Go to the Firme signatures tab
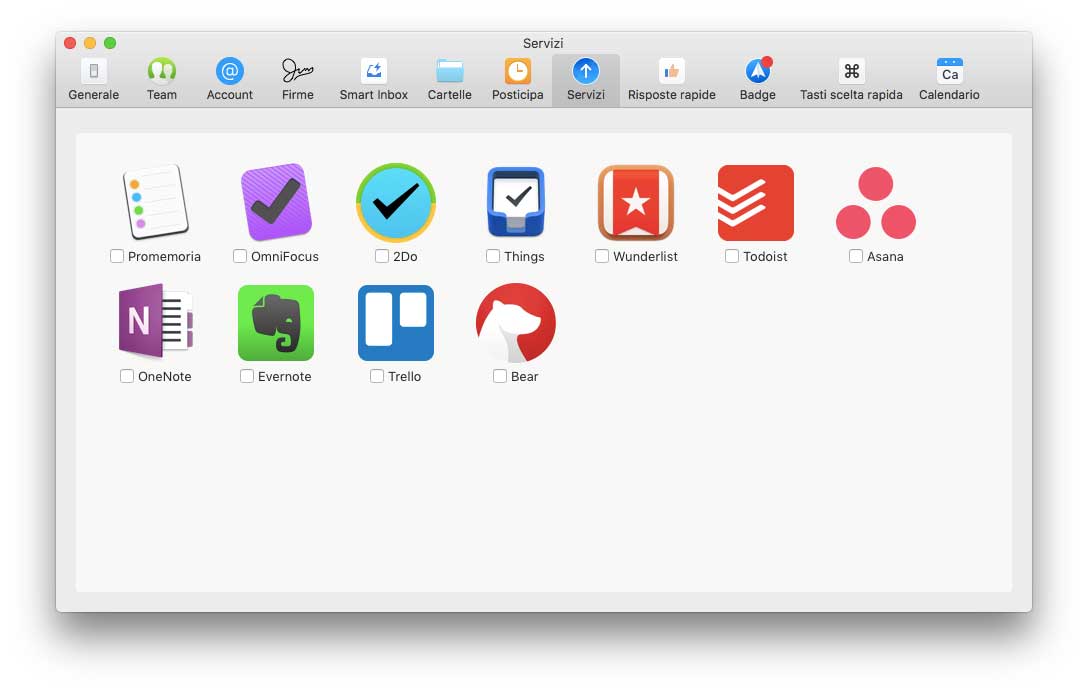Image resolution: width=1088 pixels, height=692 pixels. [298, 81]
